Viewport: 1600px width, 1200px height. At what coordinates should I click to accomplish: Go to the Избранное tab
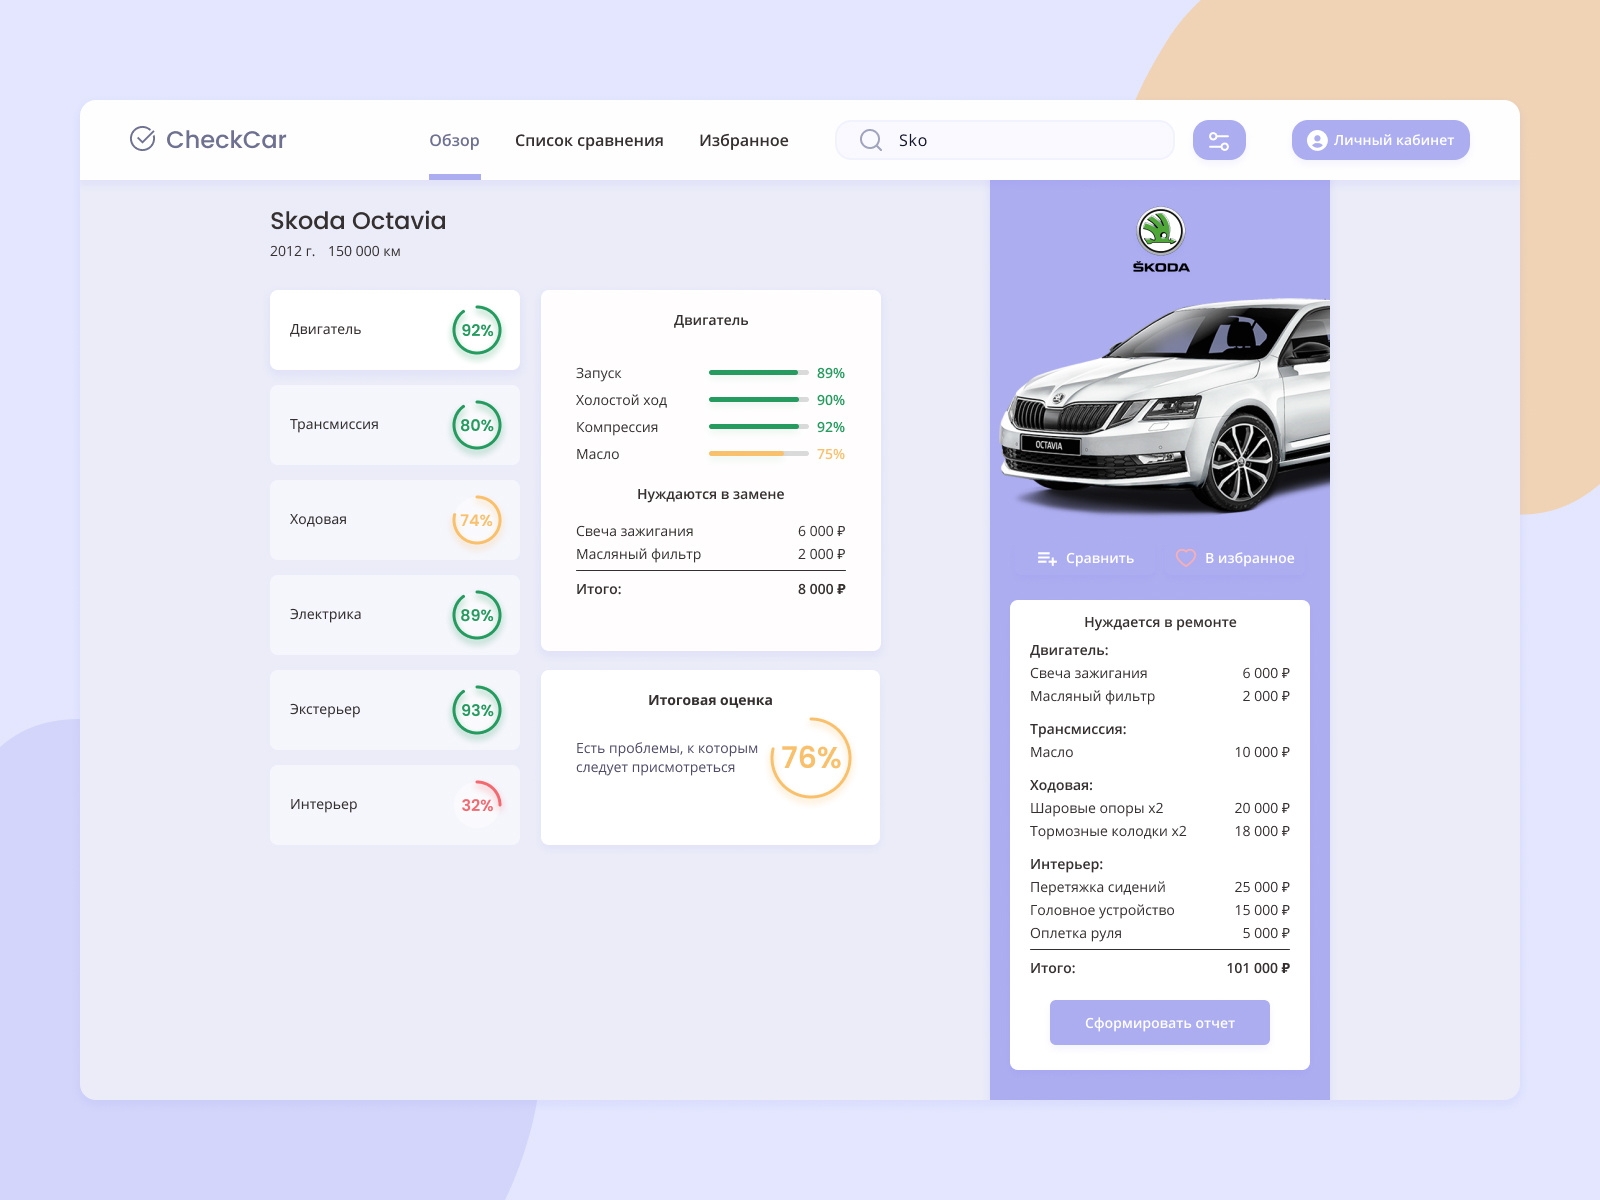(744, 140)
